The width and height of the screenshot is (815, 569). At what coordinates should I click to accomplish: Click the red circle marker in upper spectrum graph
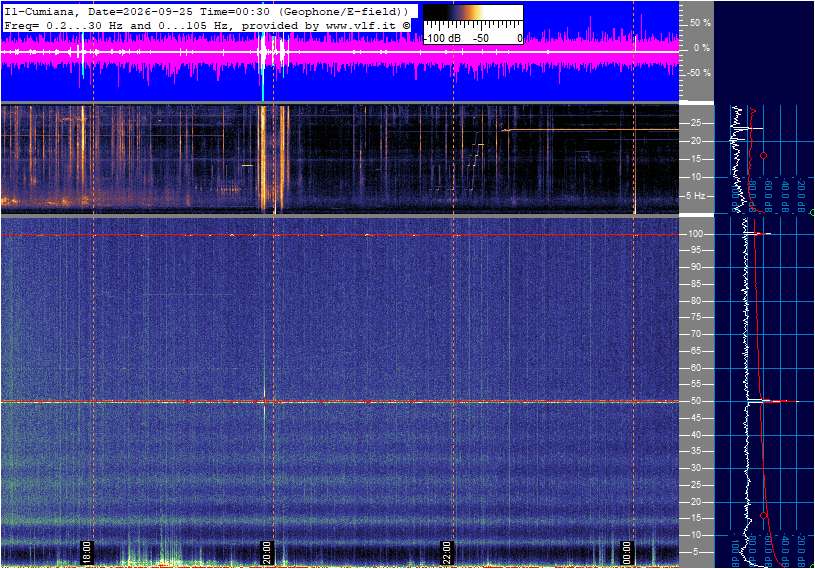click(764, 156)
